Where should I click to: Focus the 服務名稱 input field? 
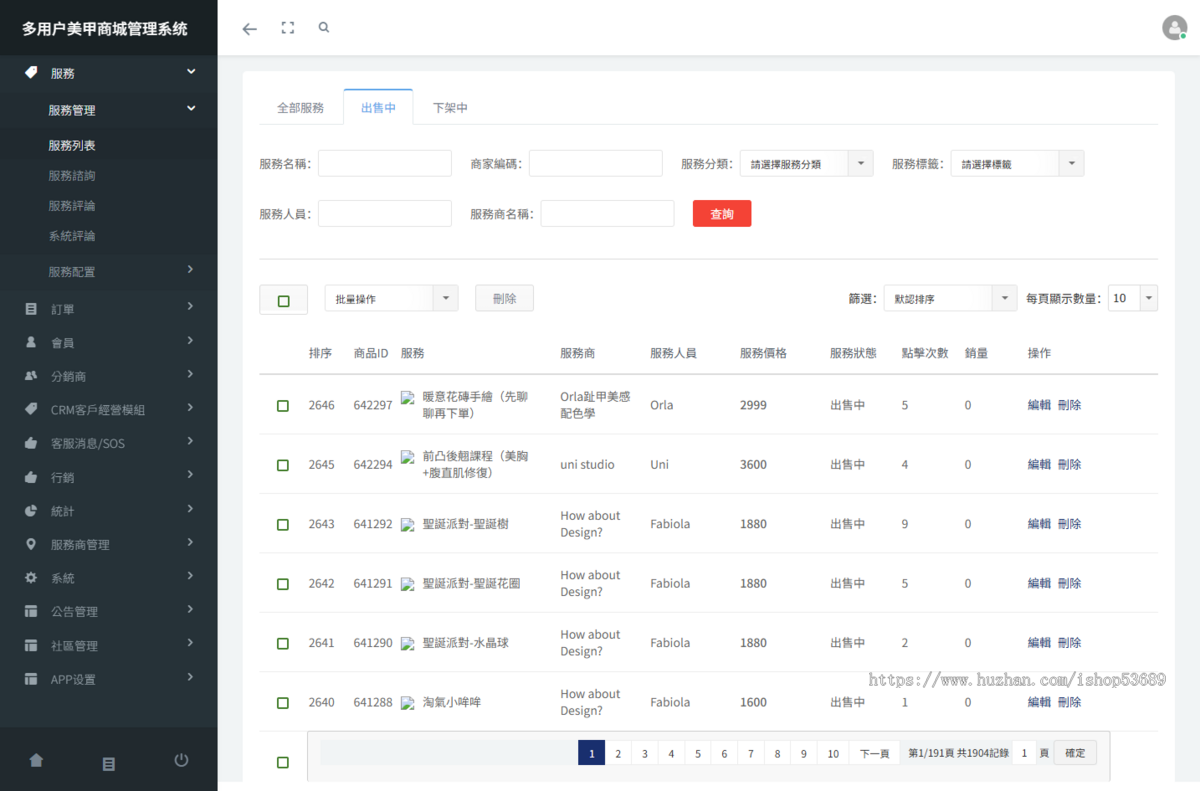(x=385, y=163)
